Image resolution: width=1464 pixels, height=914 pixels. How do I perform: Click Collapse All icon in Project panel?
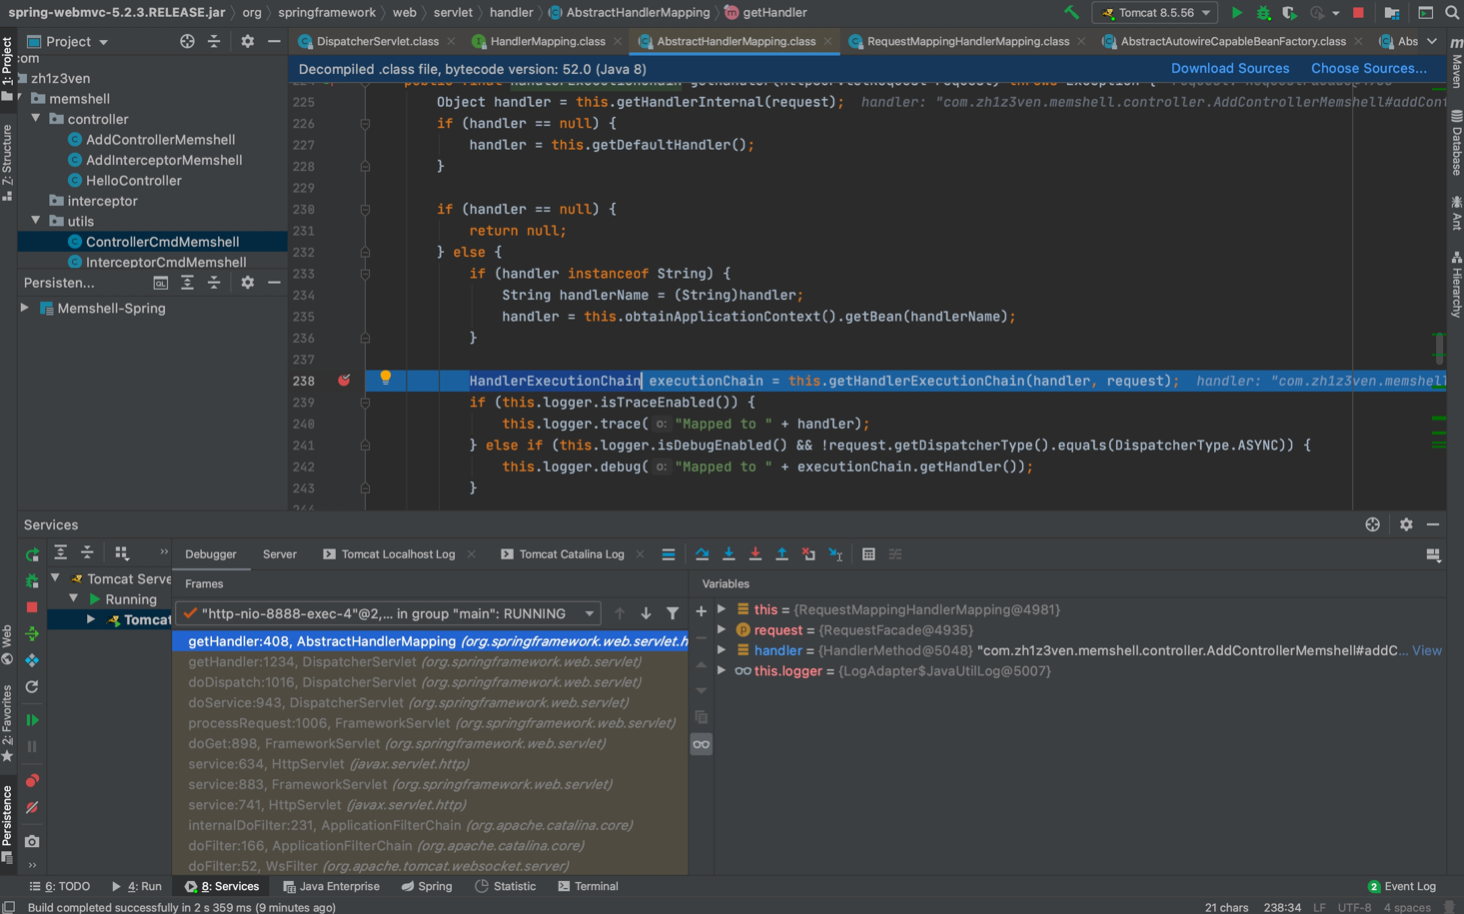214,42
